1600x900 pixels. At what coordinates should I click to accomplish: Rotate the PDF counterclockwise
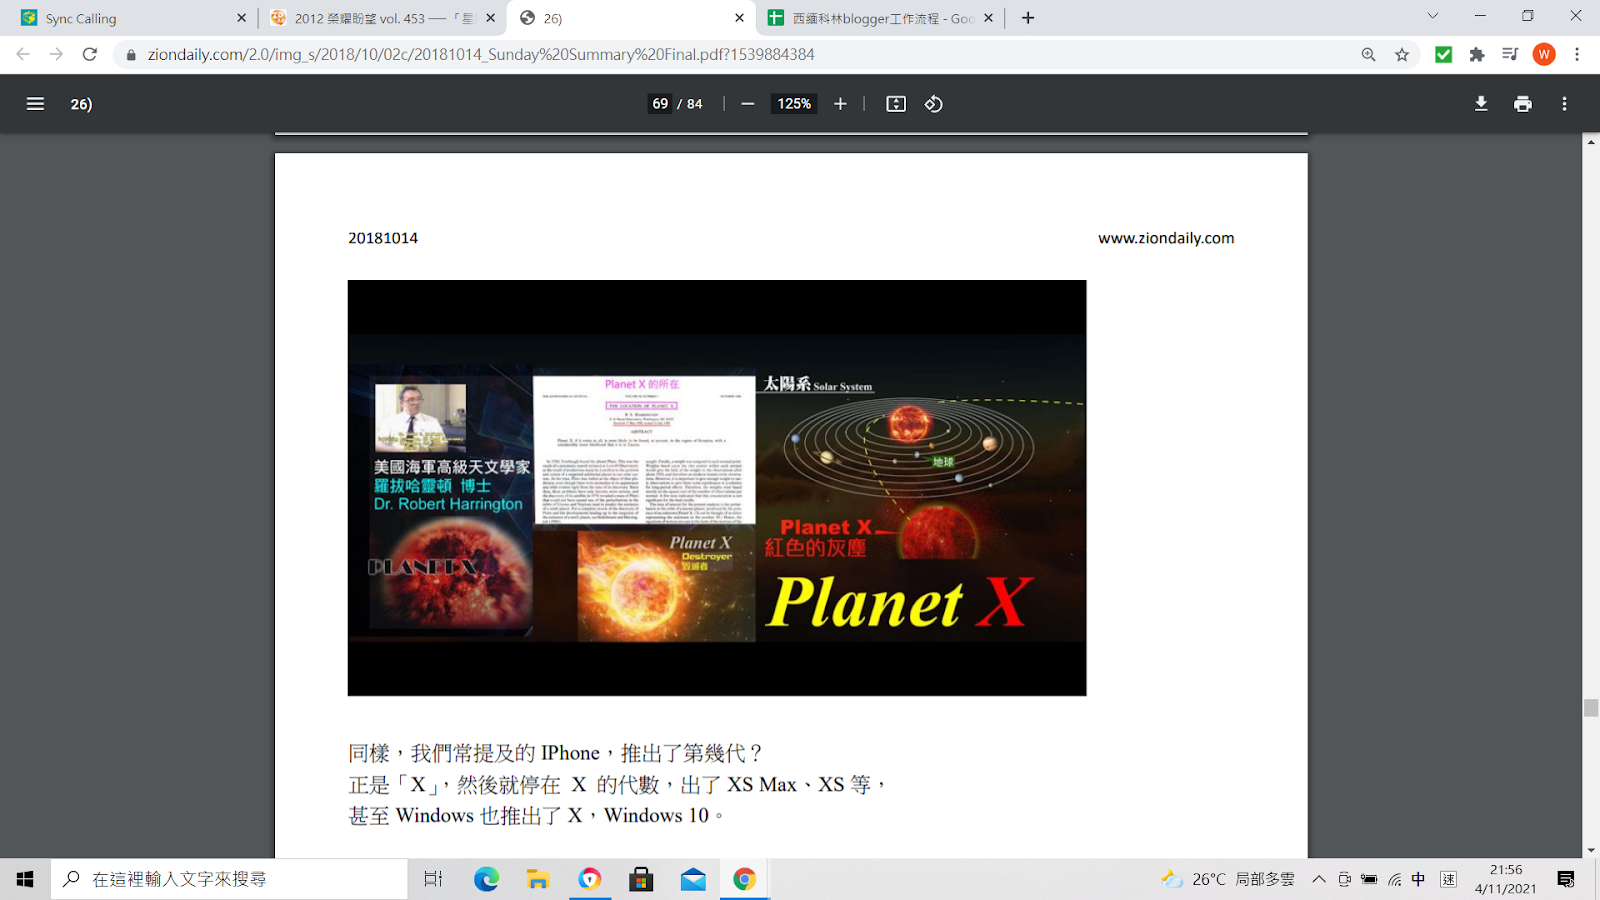coord(934,104)
